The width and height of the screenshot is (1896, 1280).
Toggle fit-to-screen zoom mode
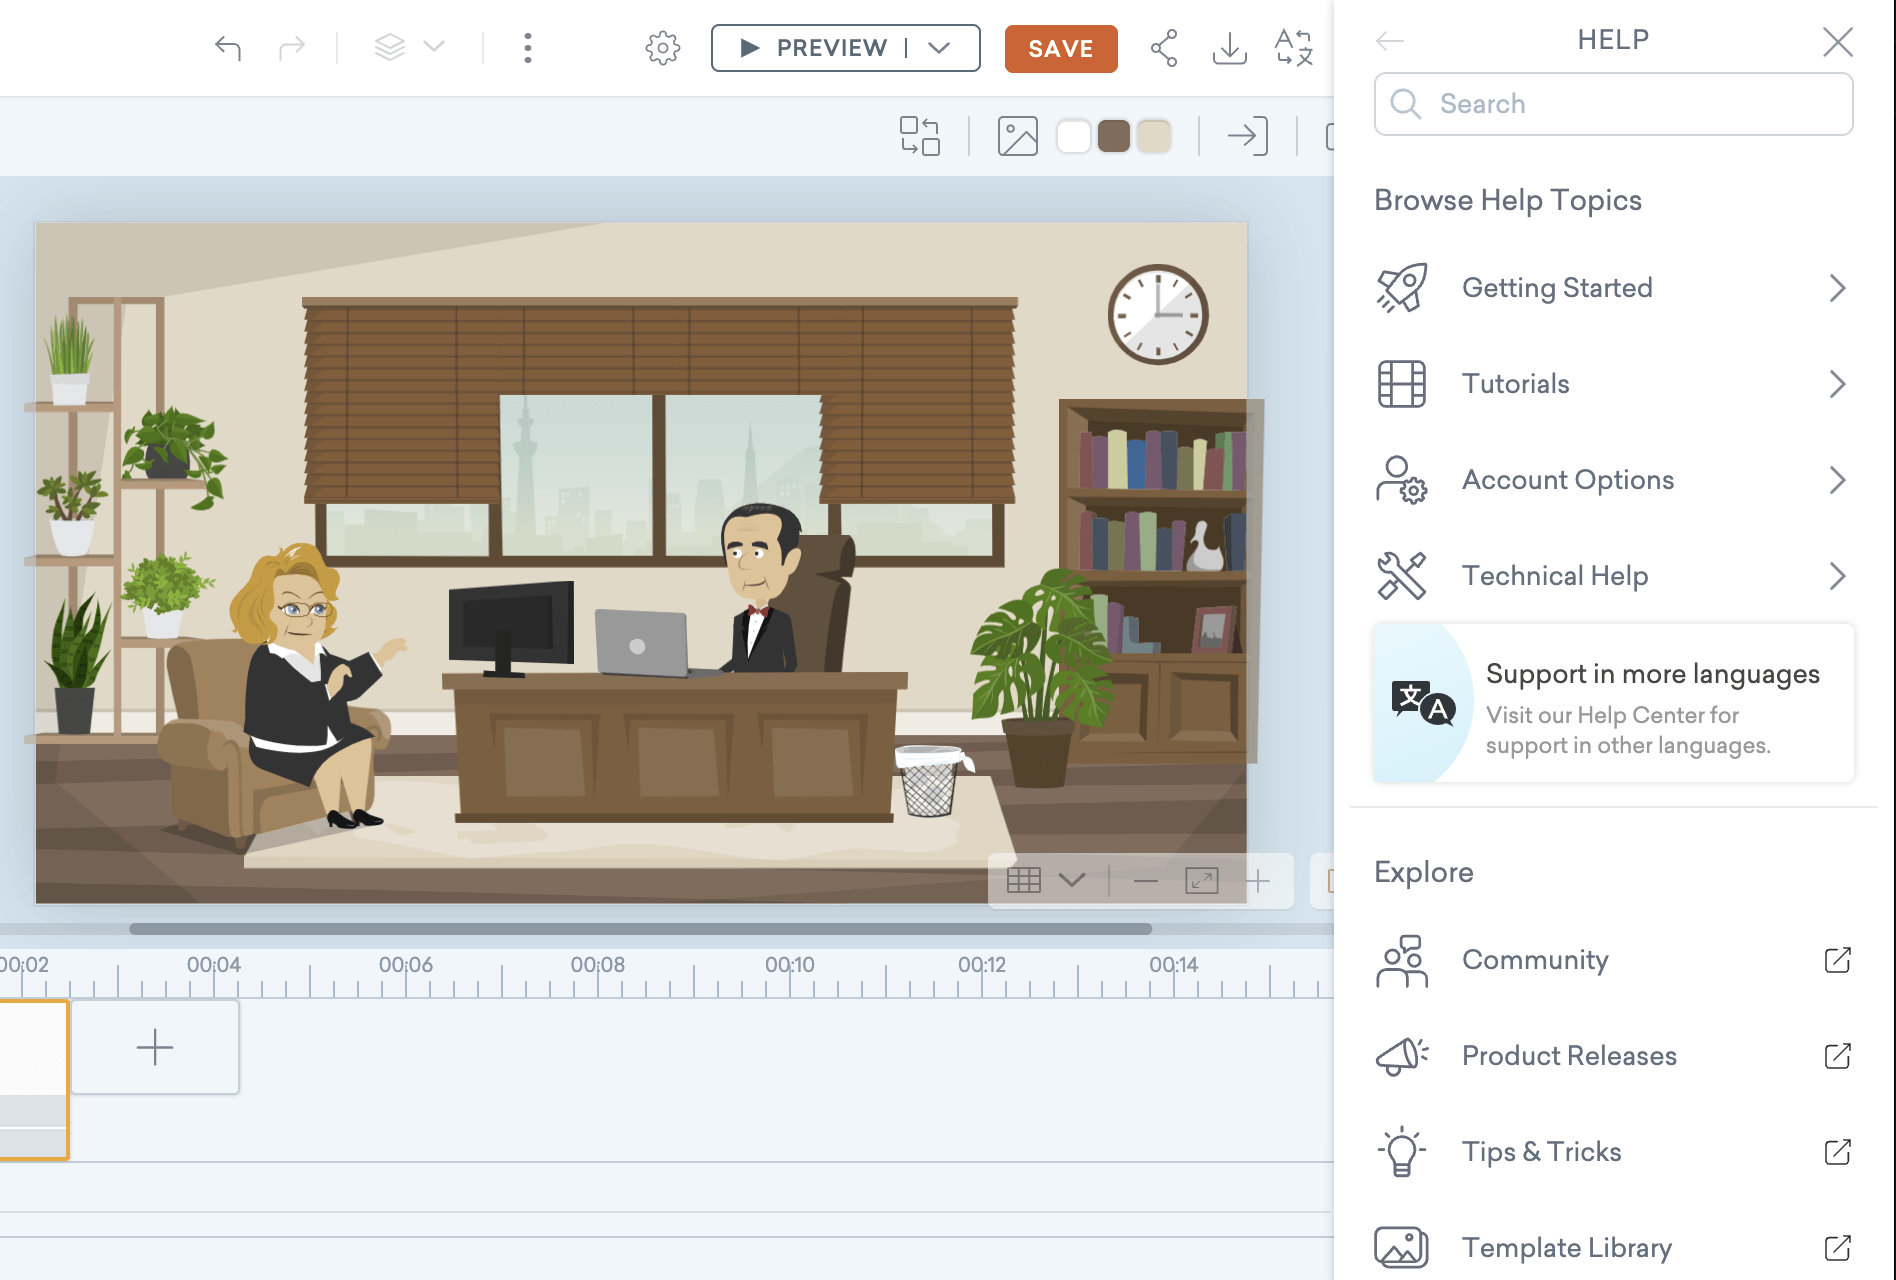(x=1202, y=881)
